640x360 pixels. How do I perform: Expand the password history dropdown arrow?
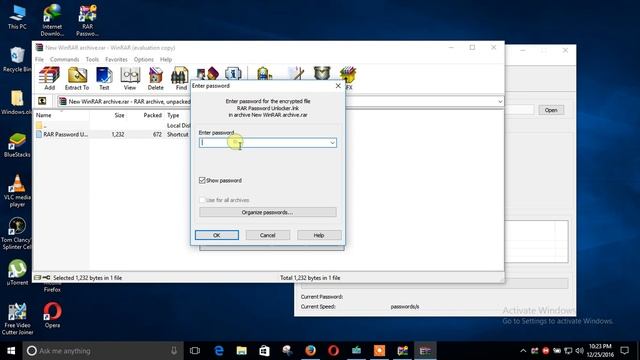coord(332,142)
